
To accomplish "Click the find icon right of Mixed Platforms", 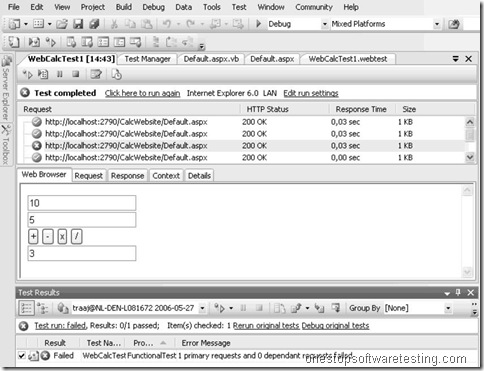I will 454,24.
